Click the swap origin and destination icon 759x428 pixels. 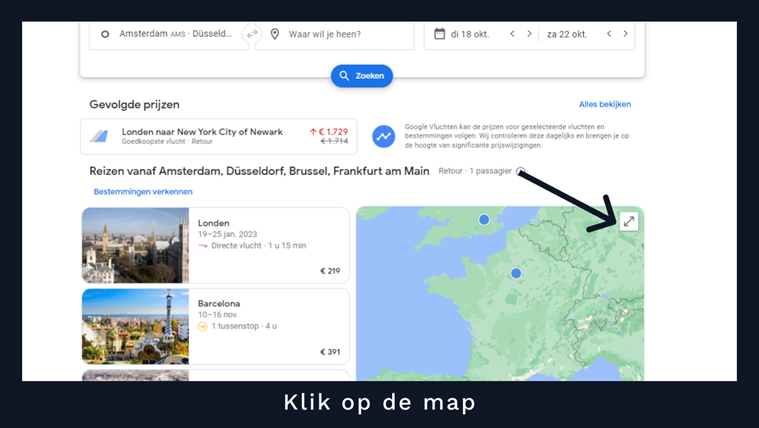click(x=252, y=34)
